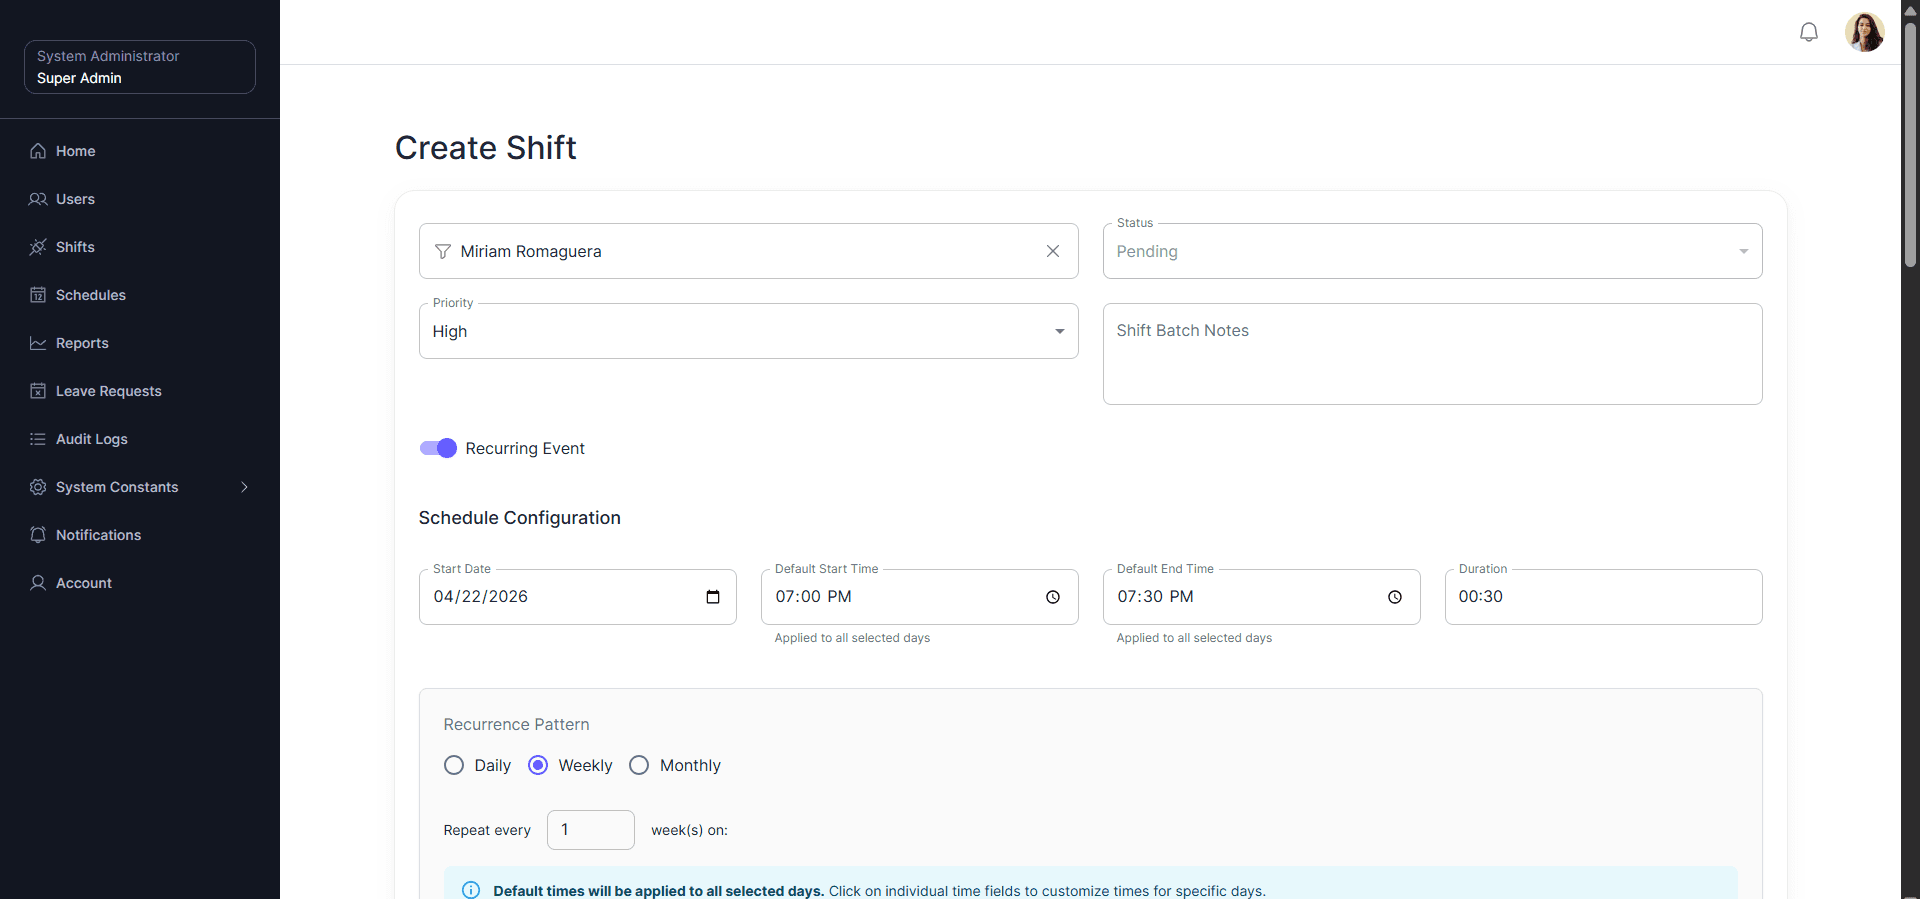Click the Account person icon
The height and width of the screenshot is (899, 1920).
[x=38, y=583]
